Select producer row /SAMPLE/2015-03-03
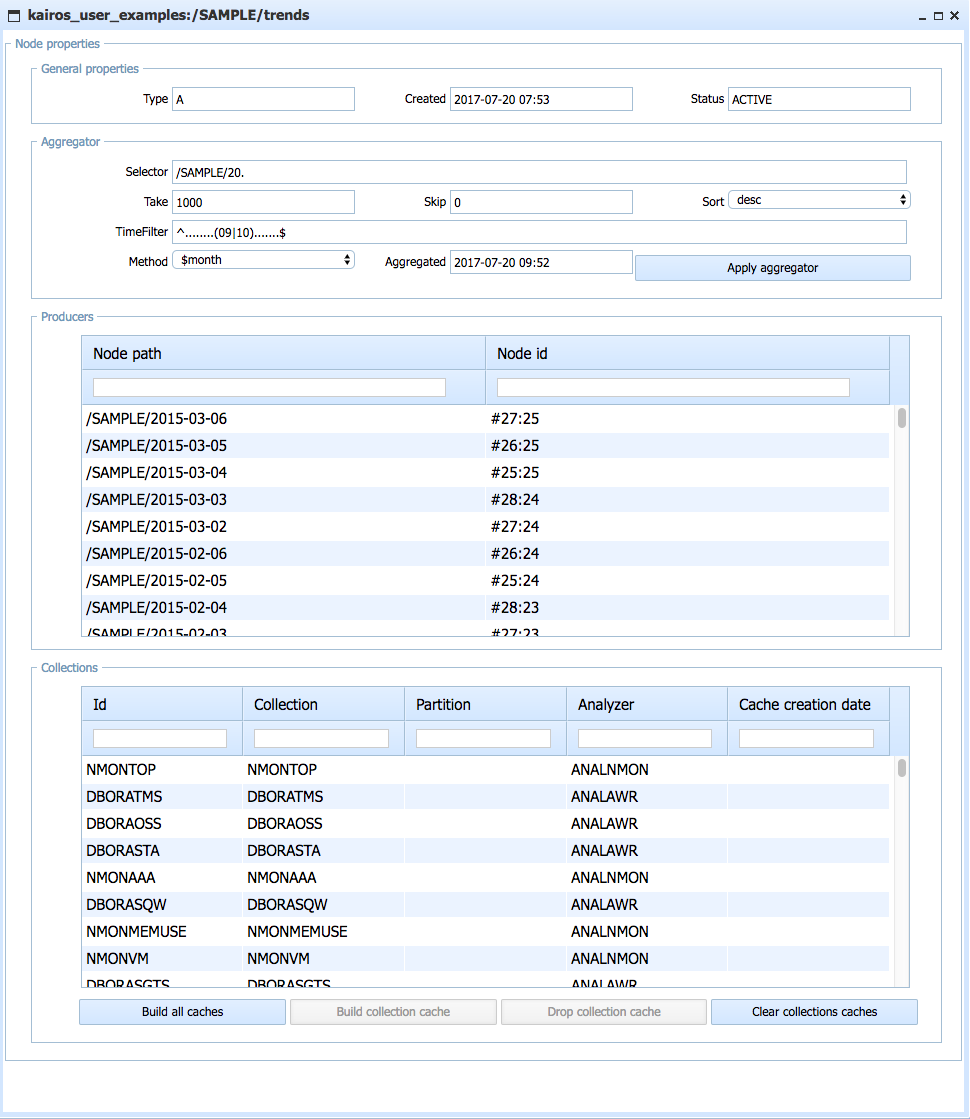Image resolution: width=970 pixels, height=1119 pixels. click(x=485, y=500)
